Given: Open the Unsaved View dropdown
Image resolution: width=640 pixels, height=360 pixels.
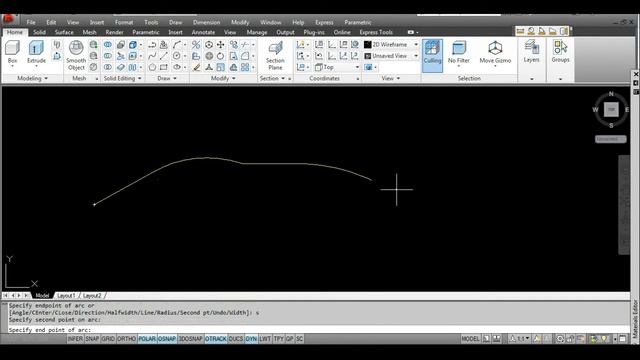Looking at the screenshot, I should click(x=391, y=56).
